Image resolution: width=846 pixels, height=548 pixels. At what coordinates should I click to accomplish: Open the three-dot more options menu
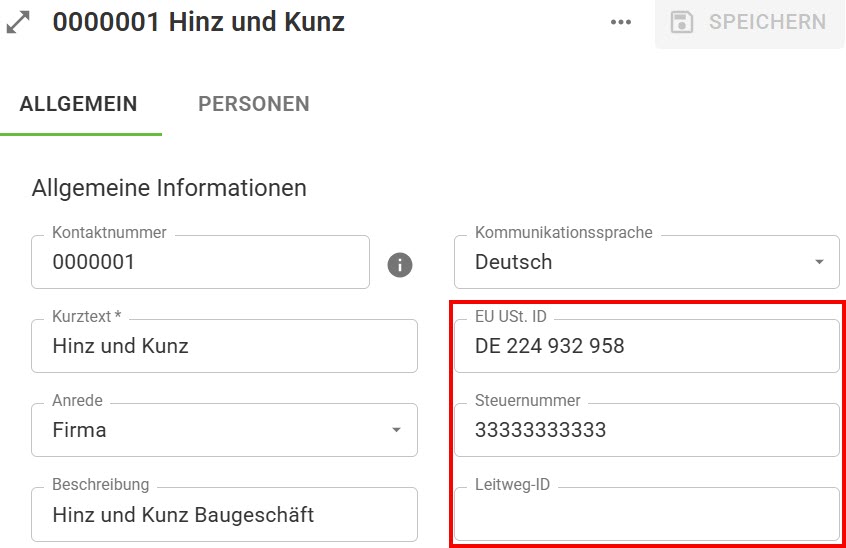coord(621,23)
